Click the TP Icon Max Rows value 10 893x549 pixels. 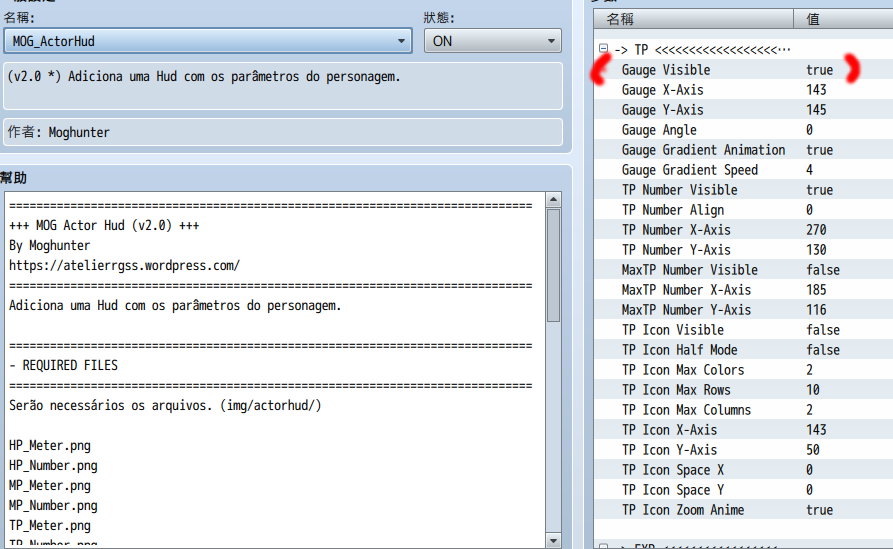pos(813,390)
